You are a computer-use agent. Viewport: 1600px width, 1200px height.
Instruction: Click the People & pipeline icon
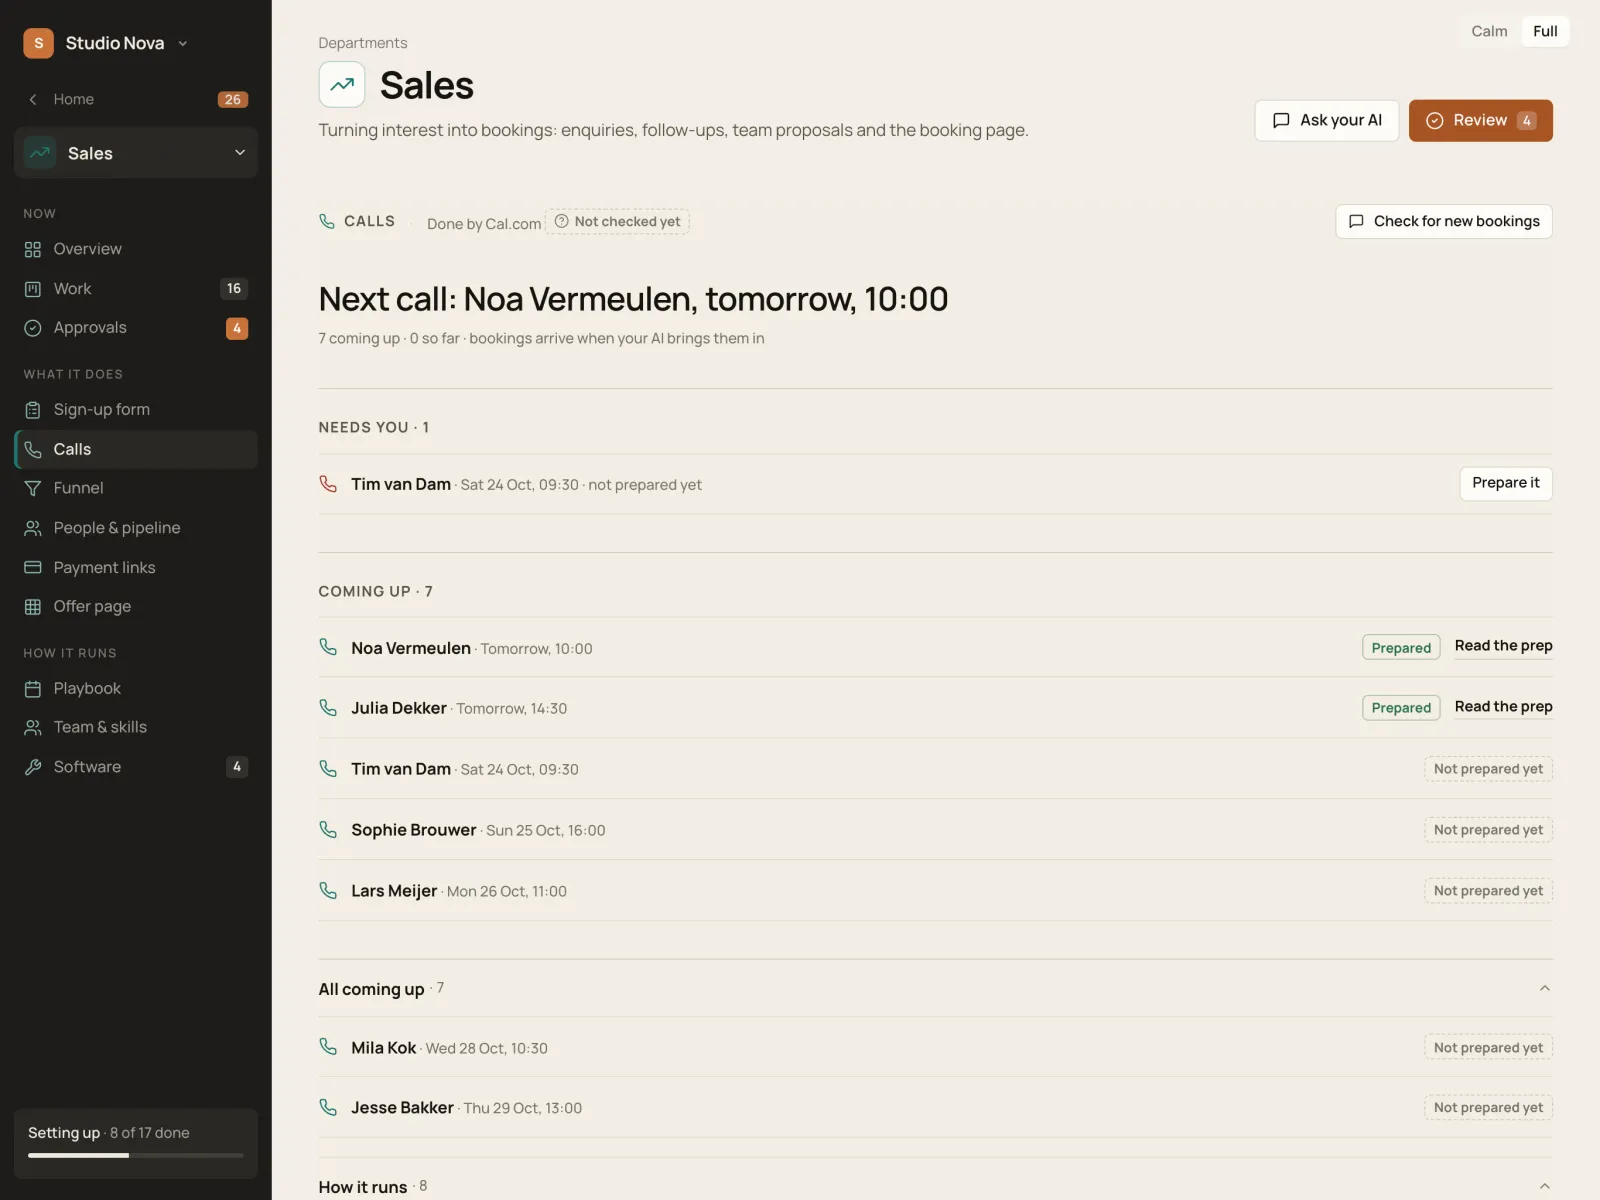coord(33,528)
